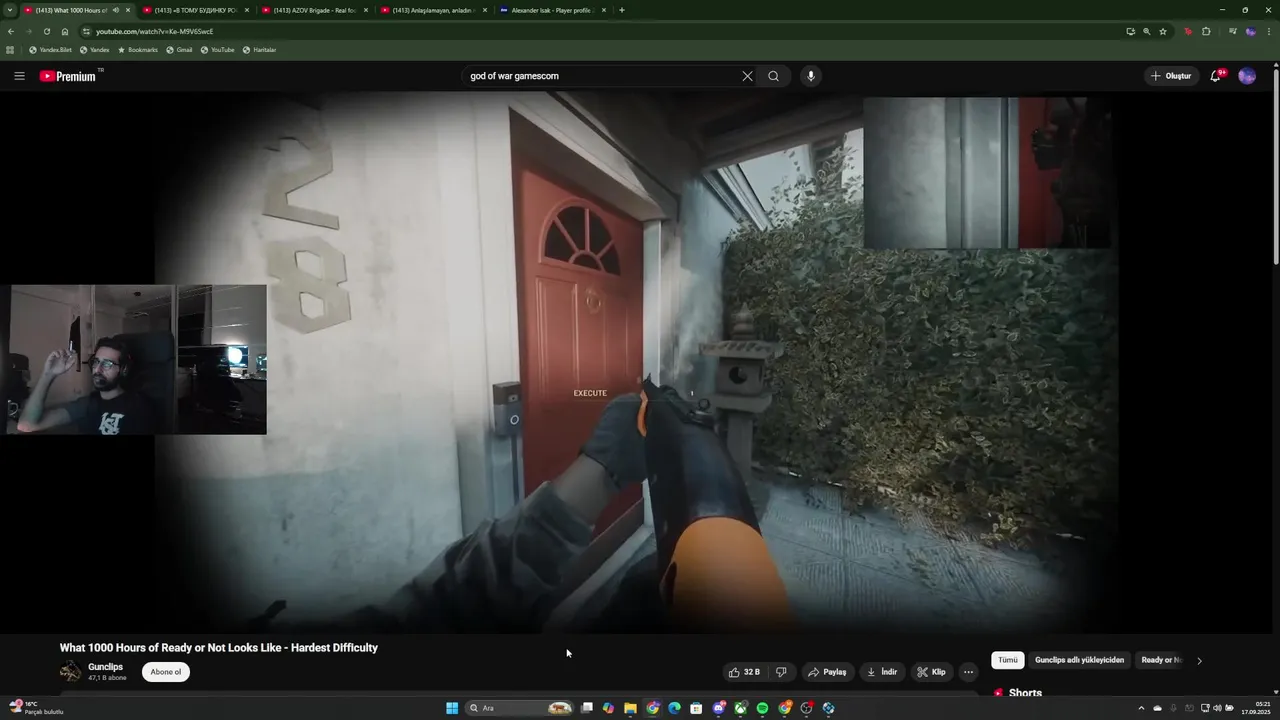Image resolution: width=1280 pixels, height=720 pixels.
Task: Switch to the 'AZOV Brigade' tab
Action: click(314, 10)
